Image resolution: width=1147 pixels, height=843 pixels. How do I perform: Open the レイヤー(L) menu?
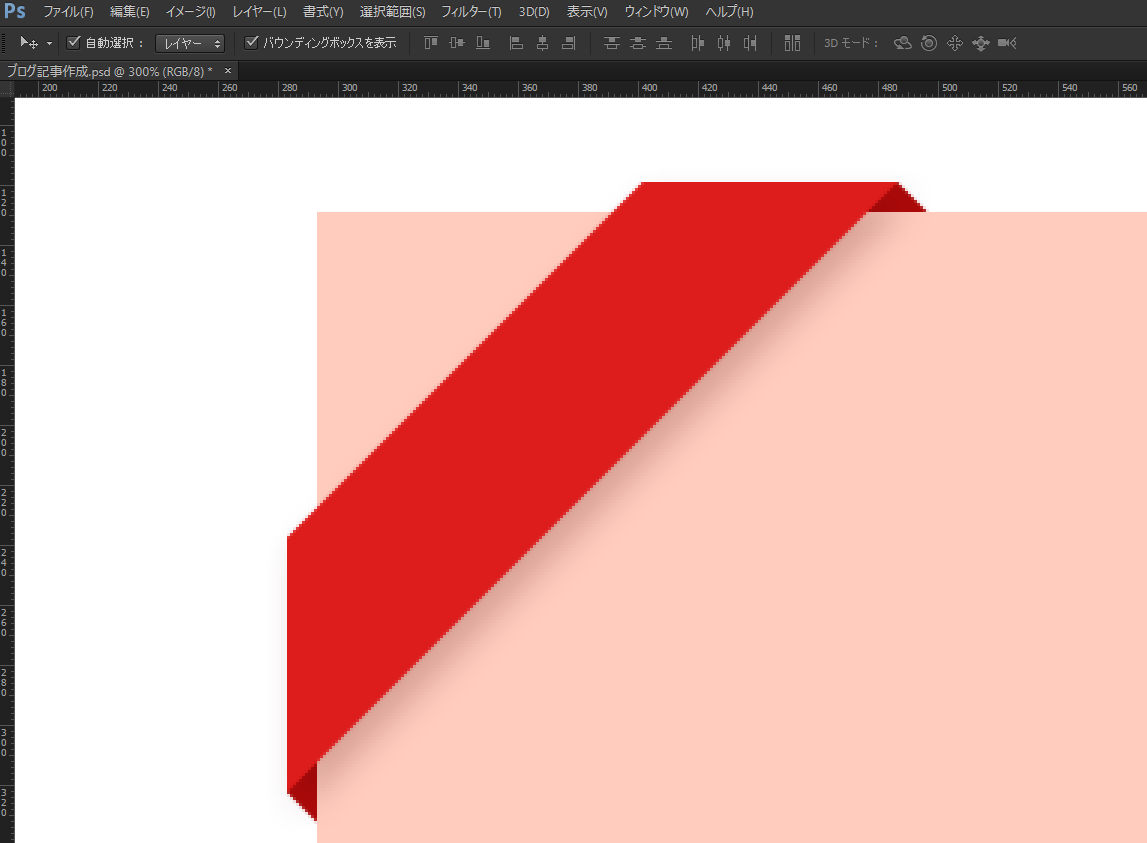(259, 12)
